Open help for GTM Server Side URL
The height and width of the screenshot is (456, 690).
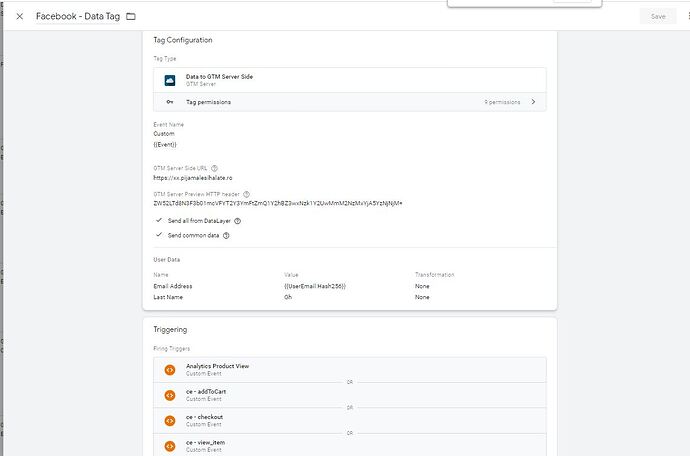(x=214, y=168)
